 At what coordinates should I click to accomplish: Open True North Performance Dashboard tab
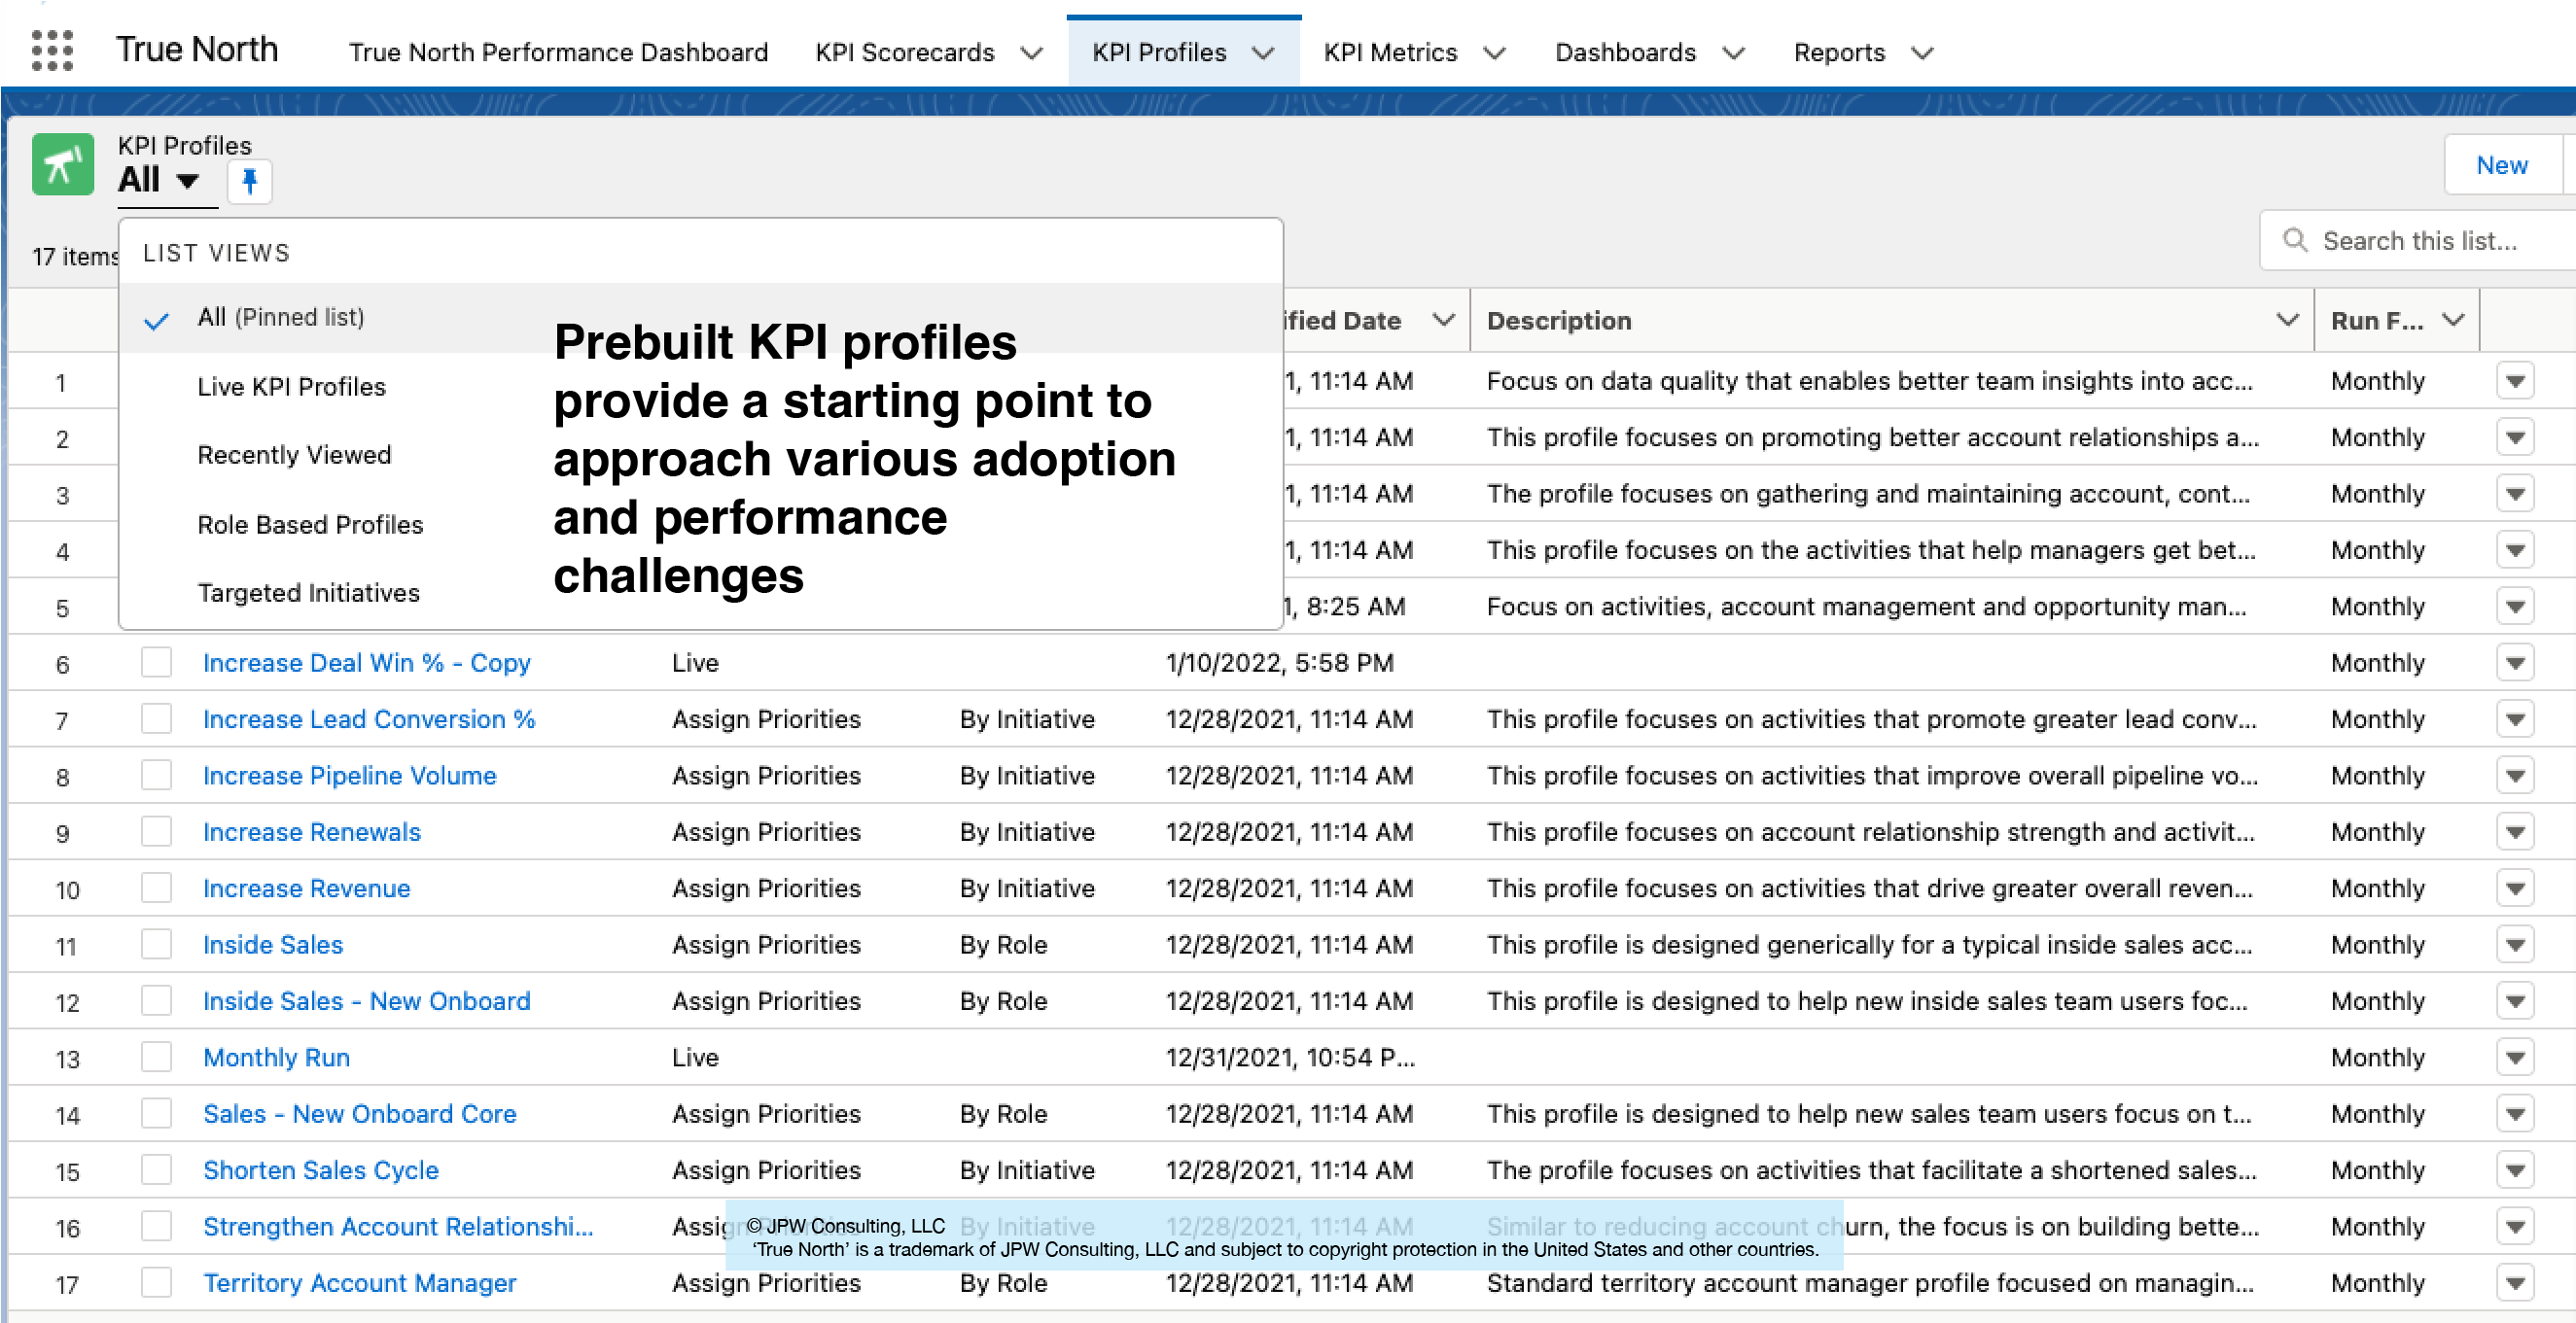[558, 52]
